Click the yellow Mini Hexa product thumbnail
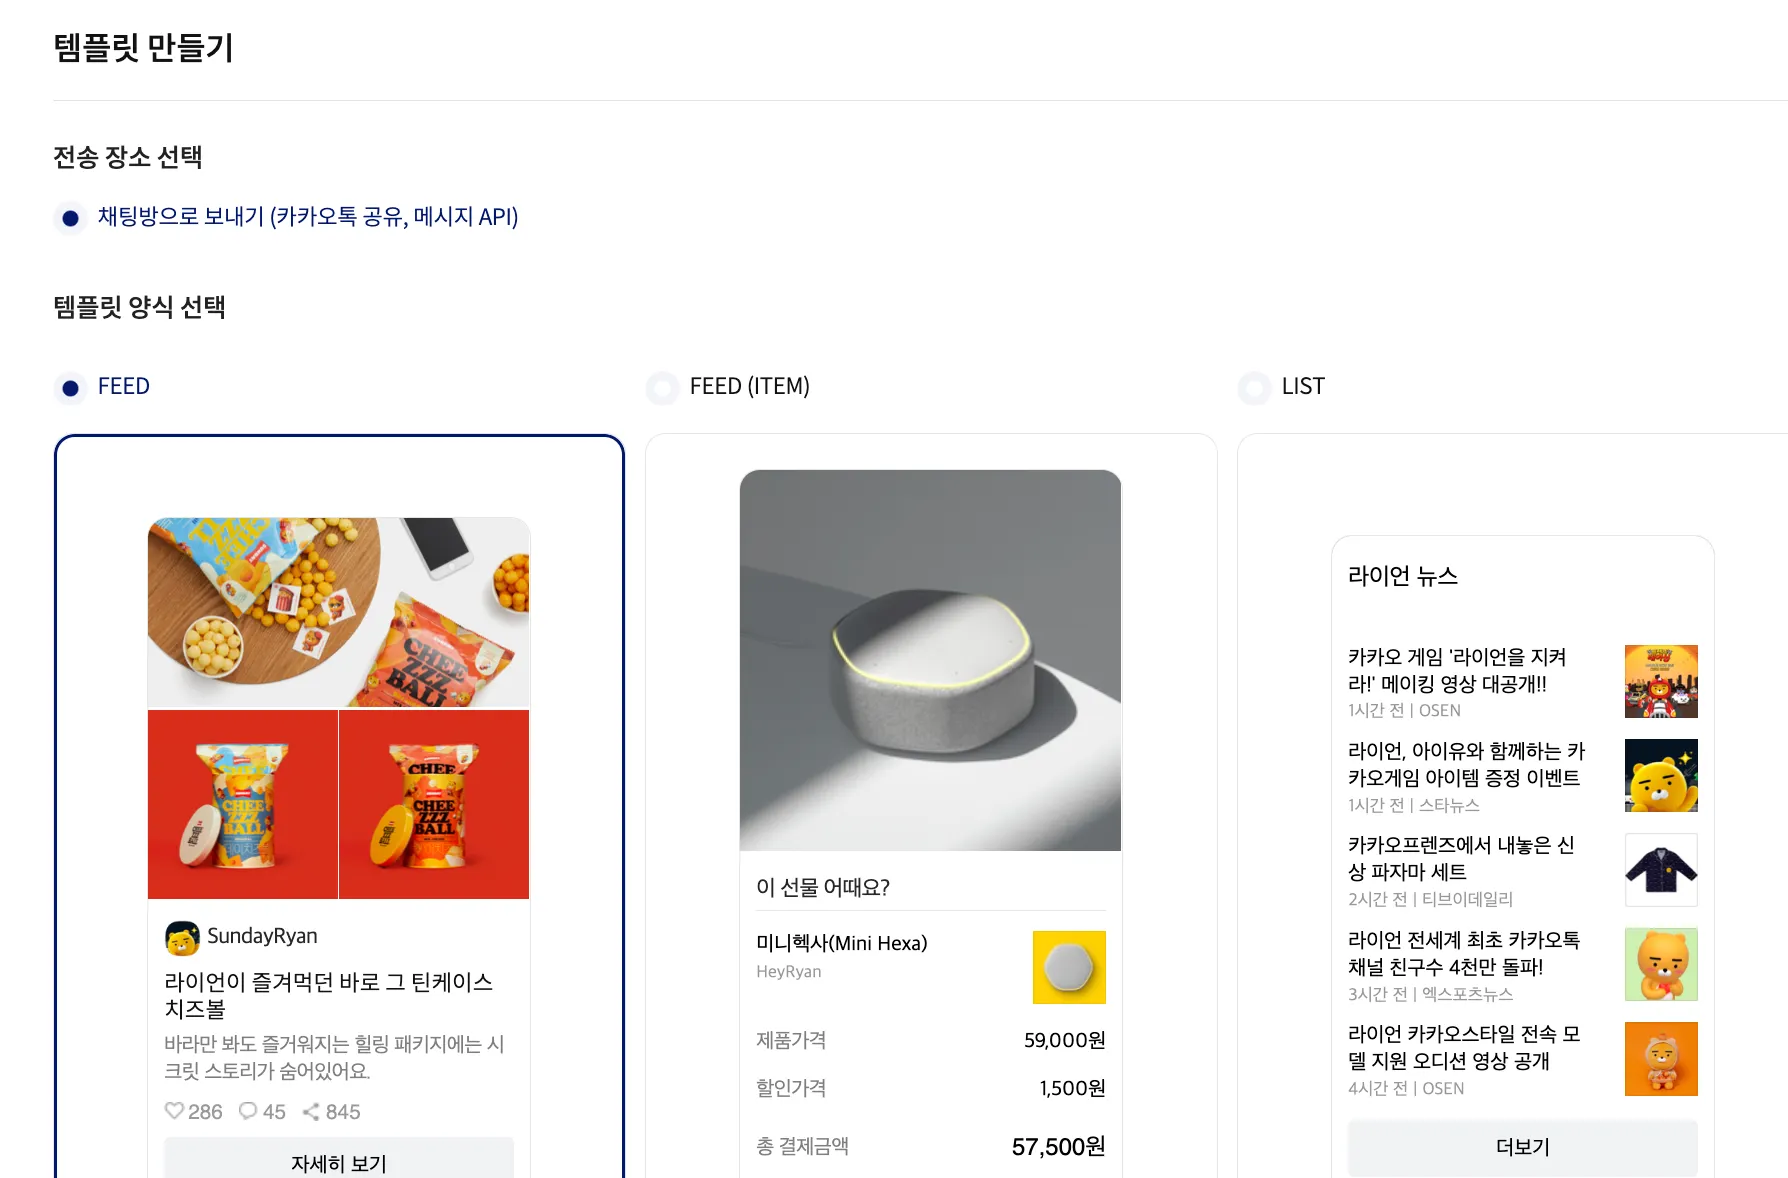This screenshot has width=1788, height=1178. [1069, 967]
